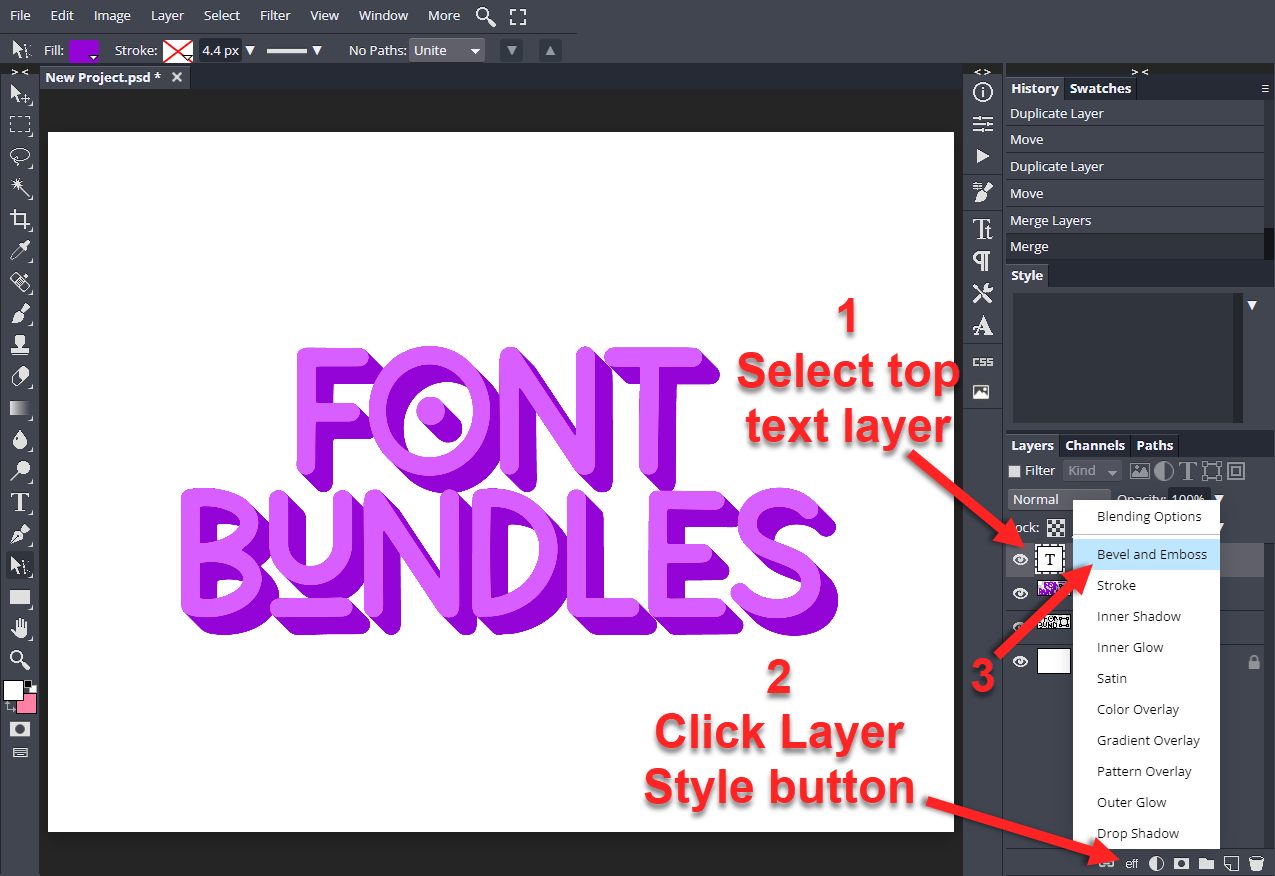Enable the layer Filter checkbox
The image size is (1275, 876).
[x=1015, y=471]
